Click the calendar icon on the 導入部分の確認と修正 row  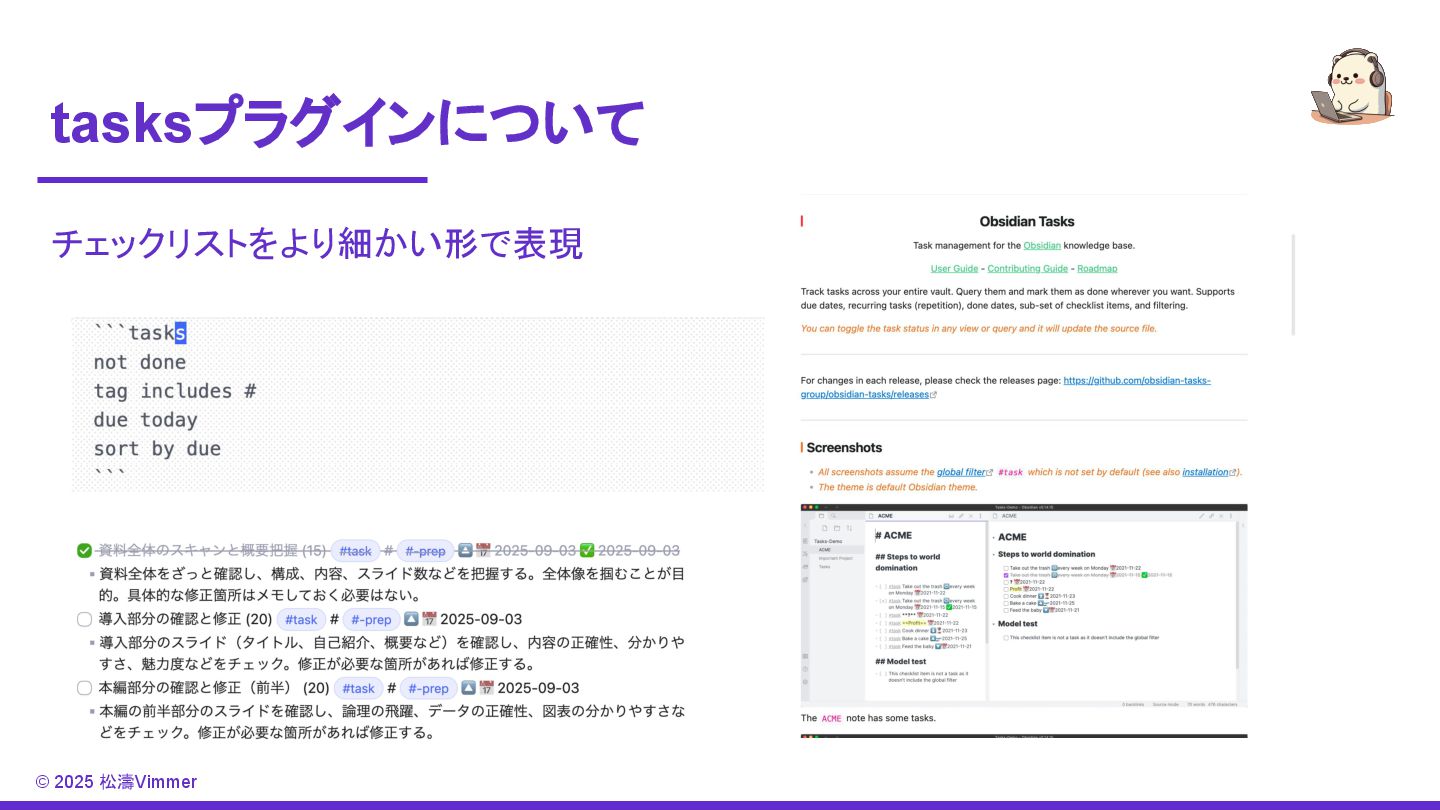point(430,619)
